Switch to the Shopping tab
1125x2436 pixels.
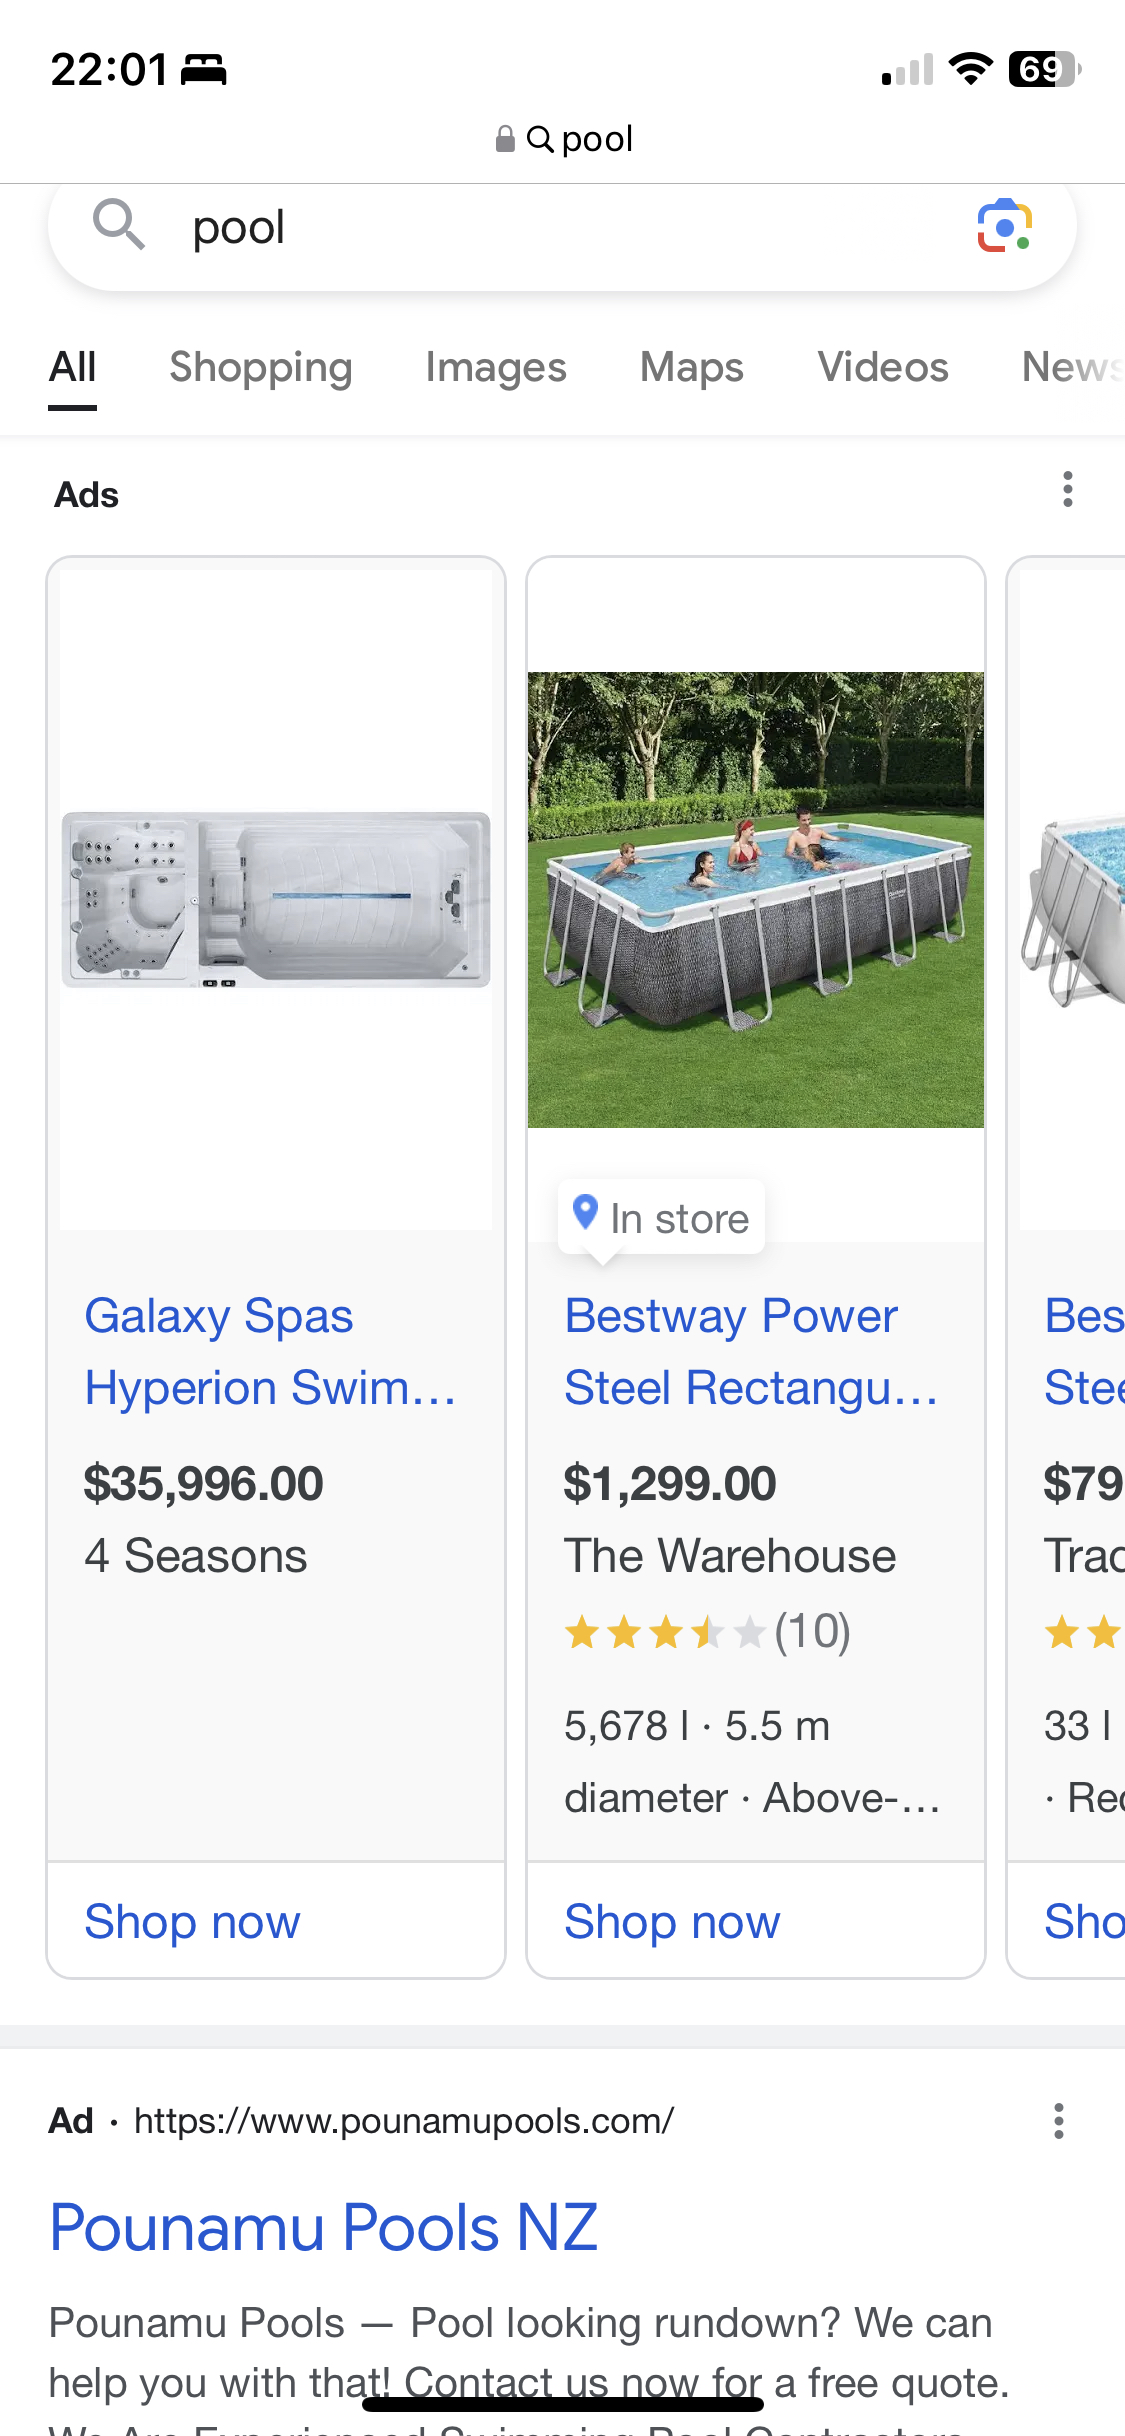click(260, 368)
